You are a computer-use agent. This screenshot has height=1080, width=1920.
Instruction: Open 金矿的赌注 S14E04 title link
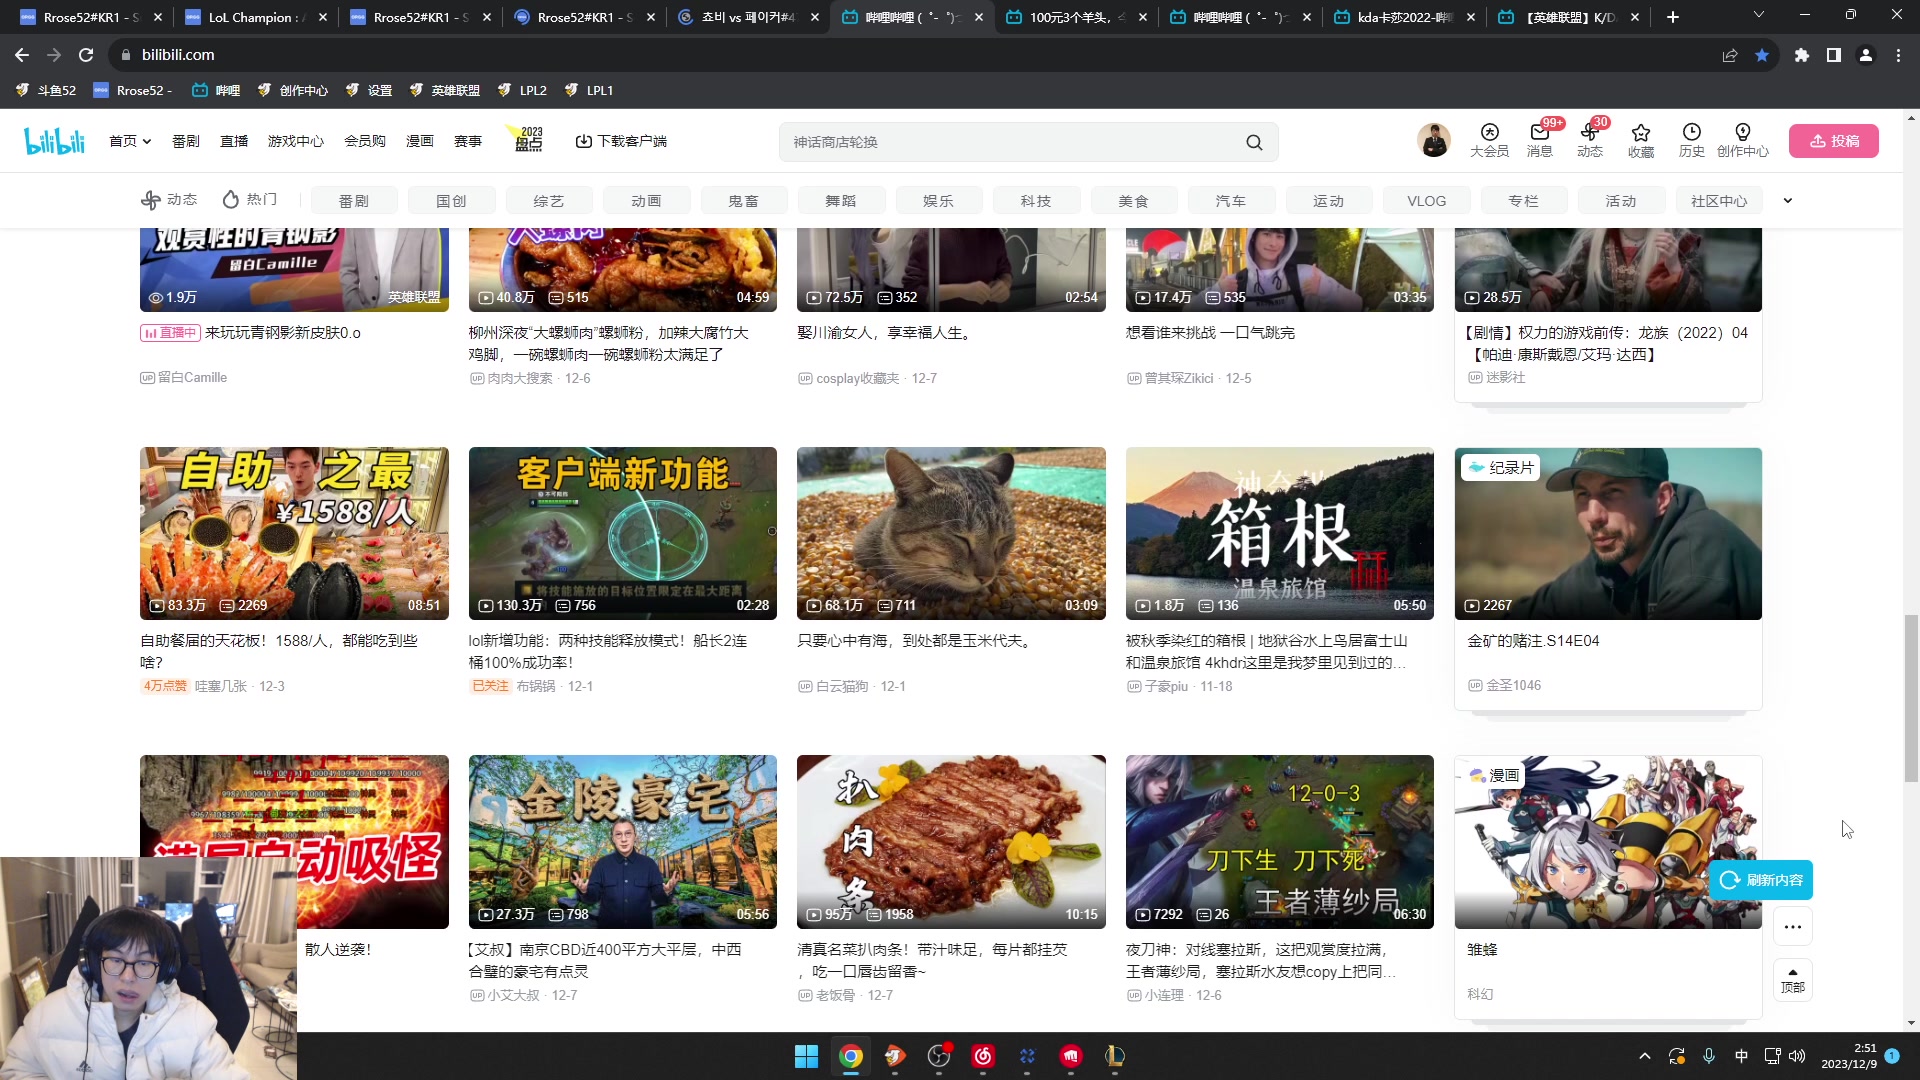[x=1533, y=641]
